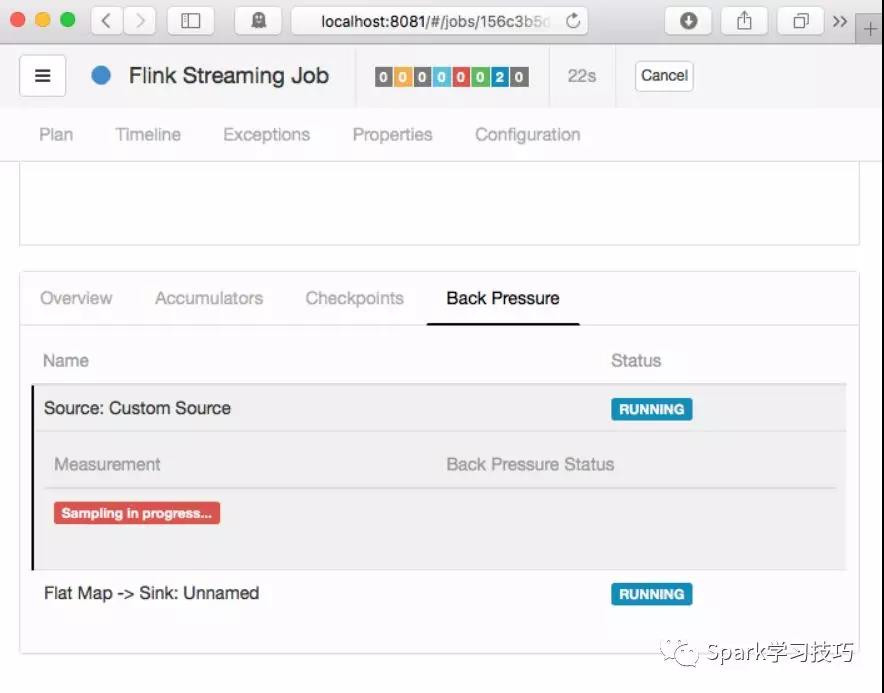
Task: Toggle the Safari sidebar icon
Action: pyautogui.click(x=191, y=21)
